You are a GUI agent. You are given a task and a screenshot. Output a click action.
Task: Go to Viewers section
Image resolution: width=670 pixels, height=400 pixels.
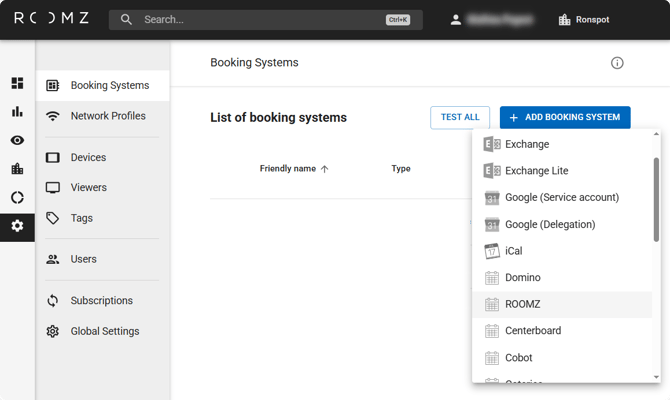coord(103,188)
